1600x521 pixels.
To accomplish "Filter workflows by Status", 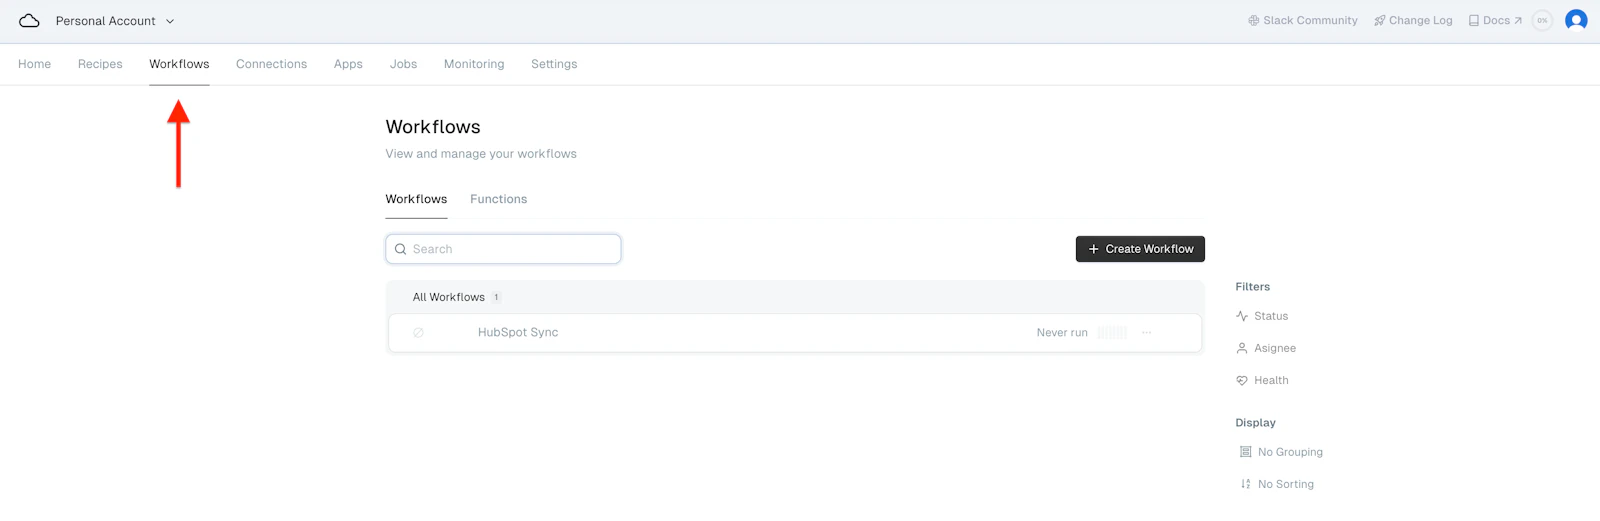I will pos(1262,316).
